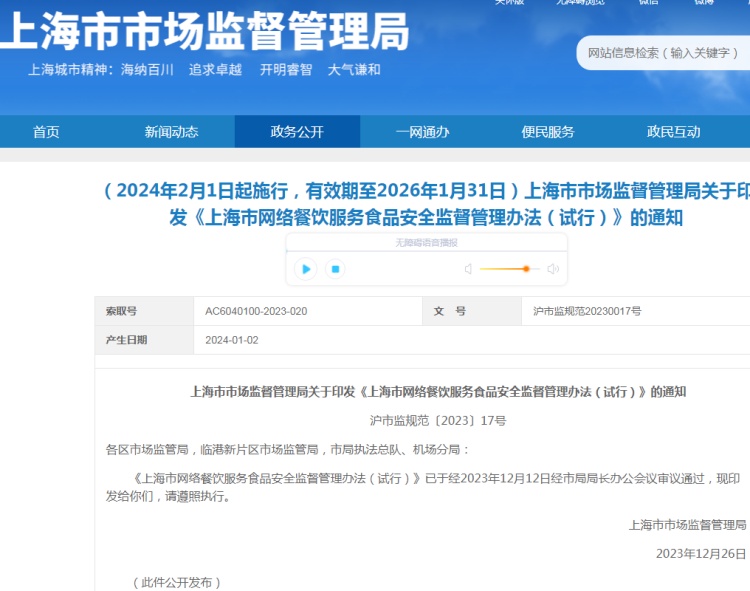The image size is (750, 591).
Task: Stop the voice broadcast playback
Action: [x=336, y=269]
